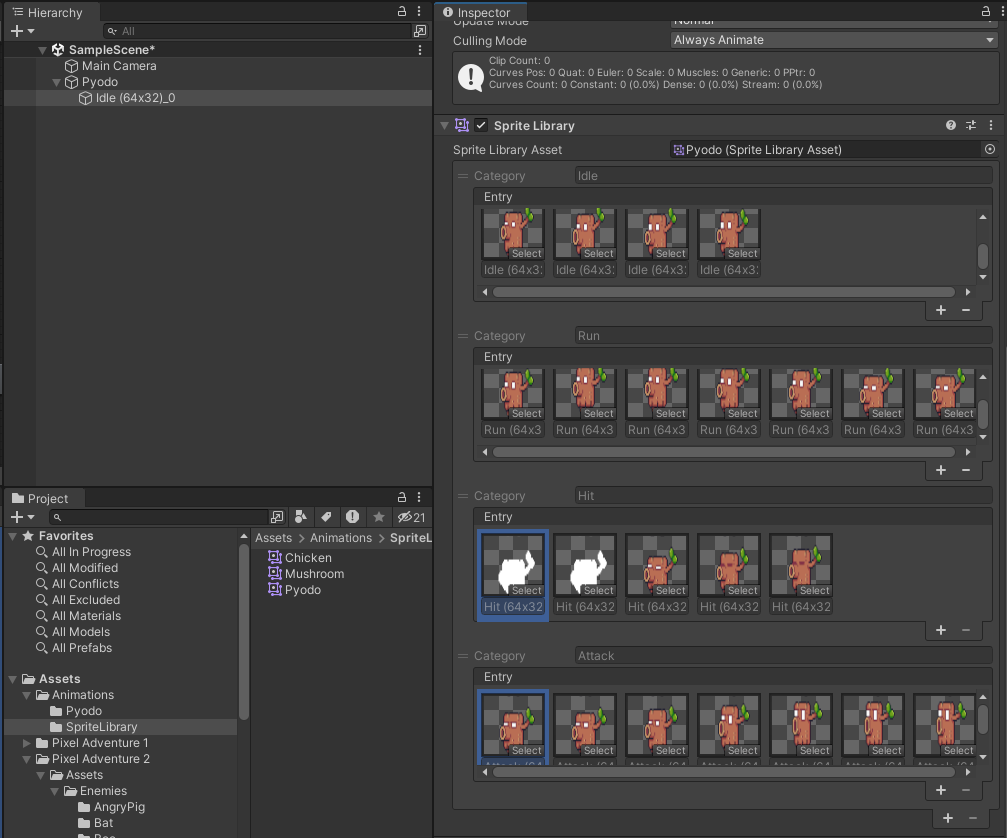
Task: Click the Idle entries vertical scrollbar
Action: (983, 256)
